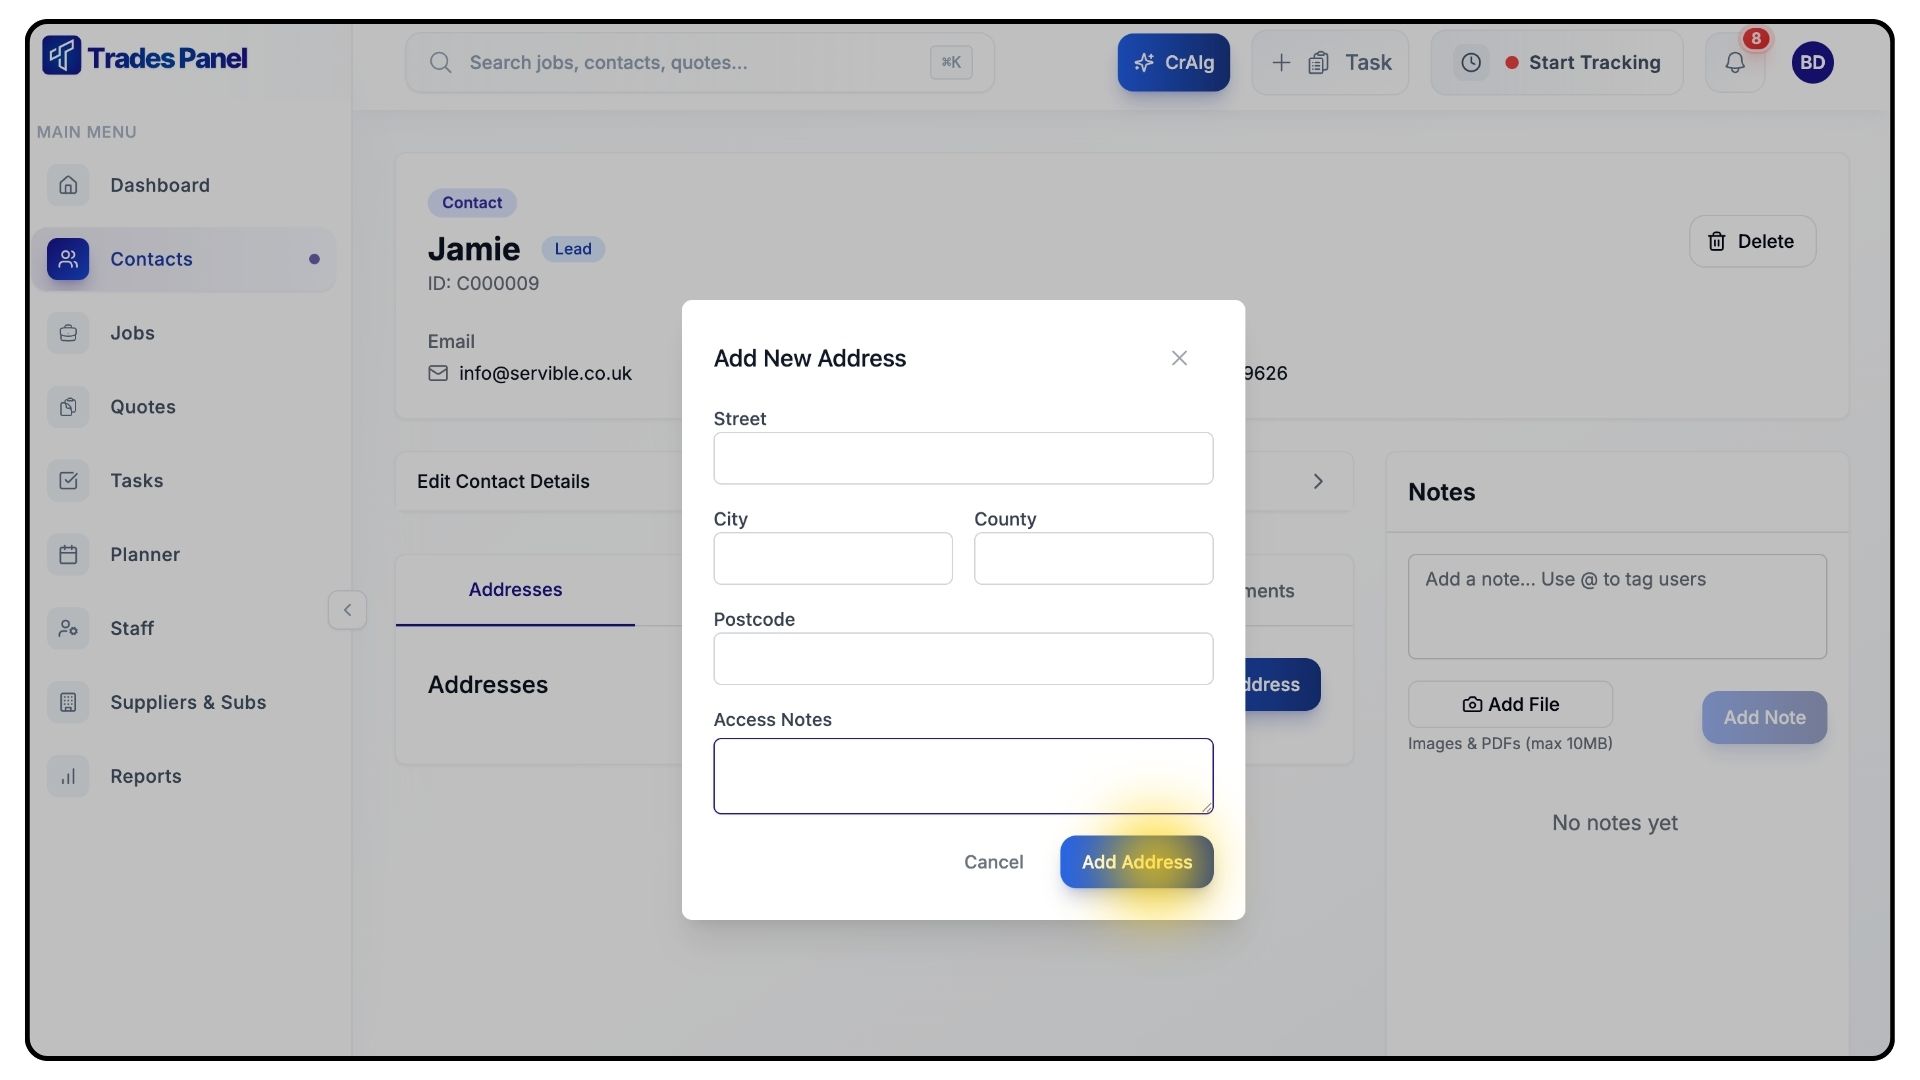
Task: Click the Staff sidebar icon
Action: pyautogui.click(x=68, y=628)
